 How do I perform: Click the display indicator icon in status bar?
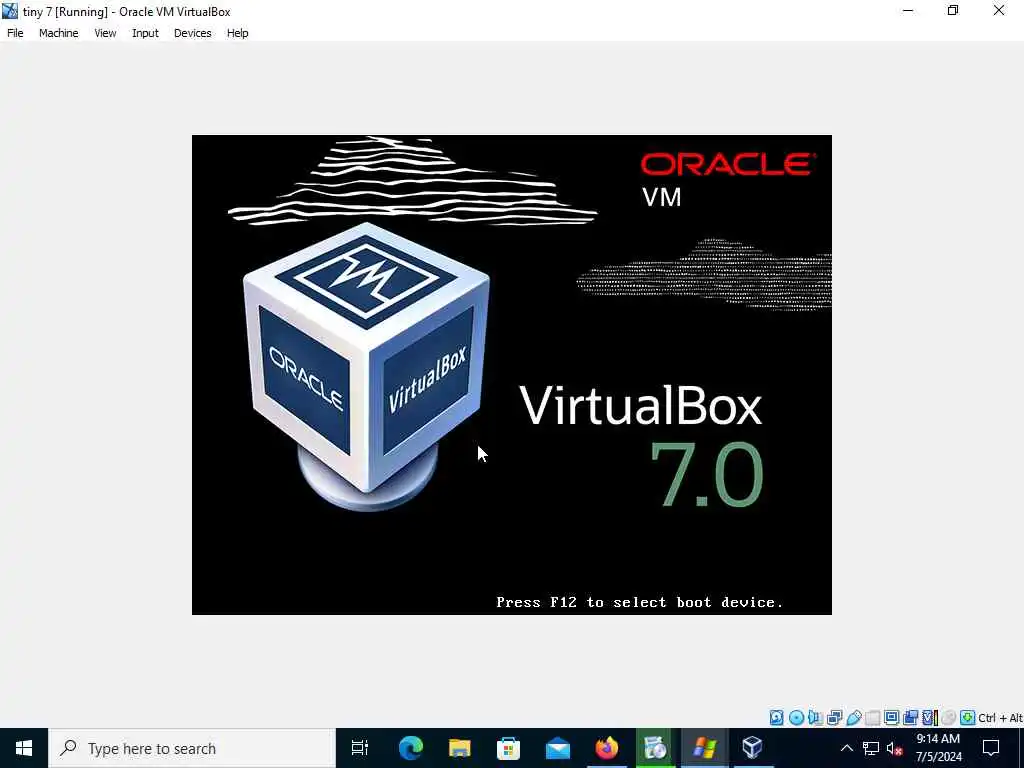pos(891,717)
